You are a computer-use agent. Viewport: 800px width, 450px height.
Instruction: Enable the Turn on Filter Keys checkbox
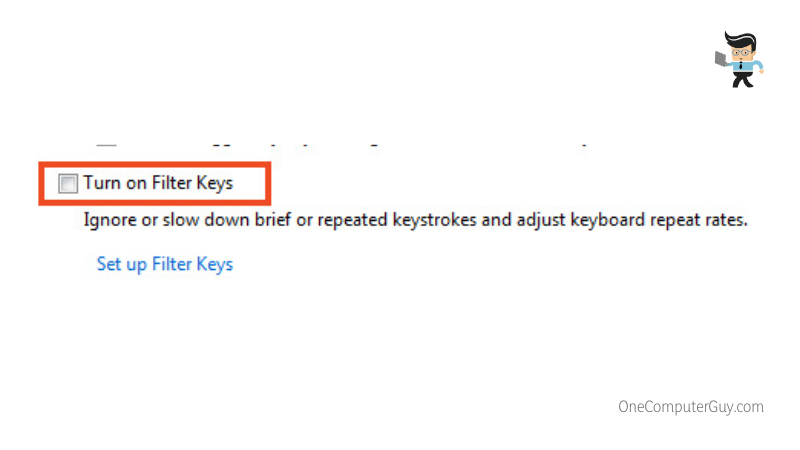(68, 184)
